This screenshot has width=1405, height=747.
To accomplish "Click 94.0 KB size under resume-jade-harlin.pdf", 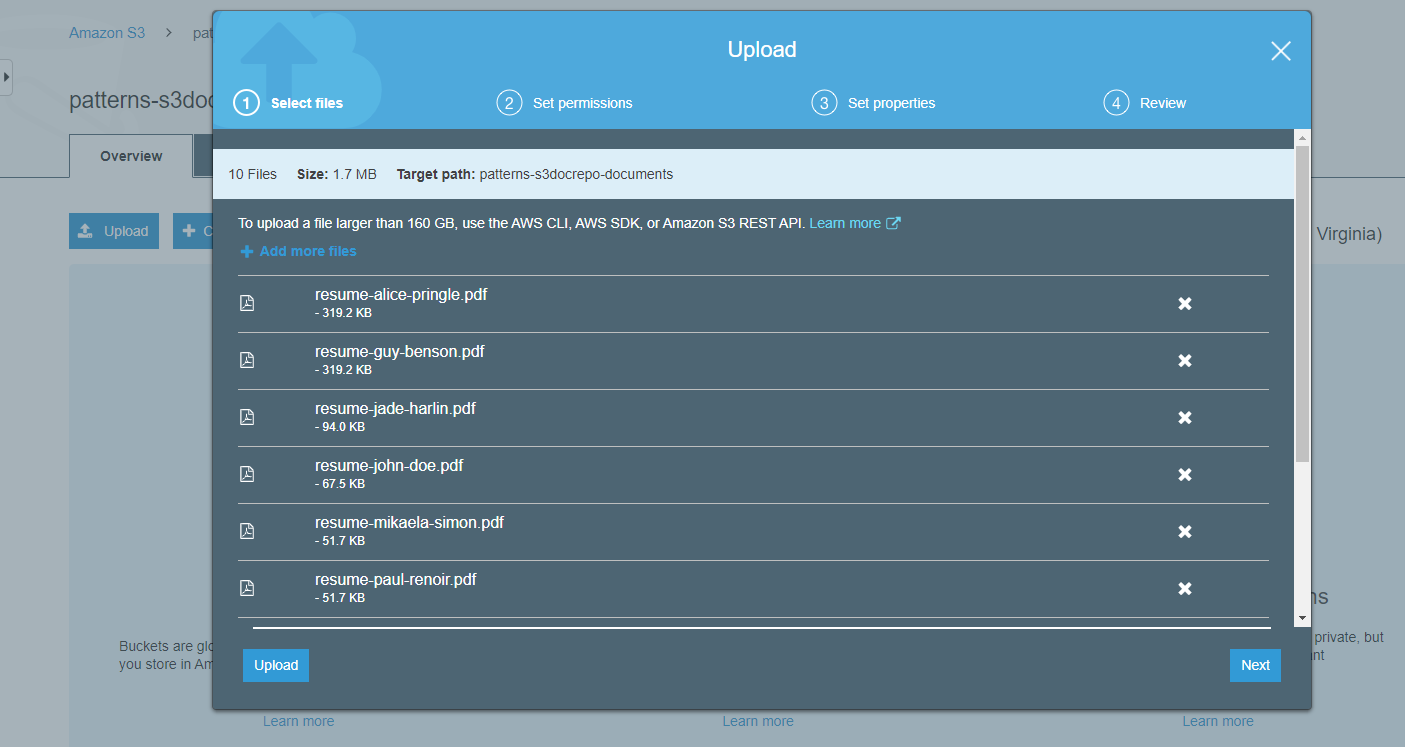I will tap(340, 427).
